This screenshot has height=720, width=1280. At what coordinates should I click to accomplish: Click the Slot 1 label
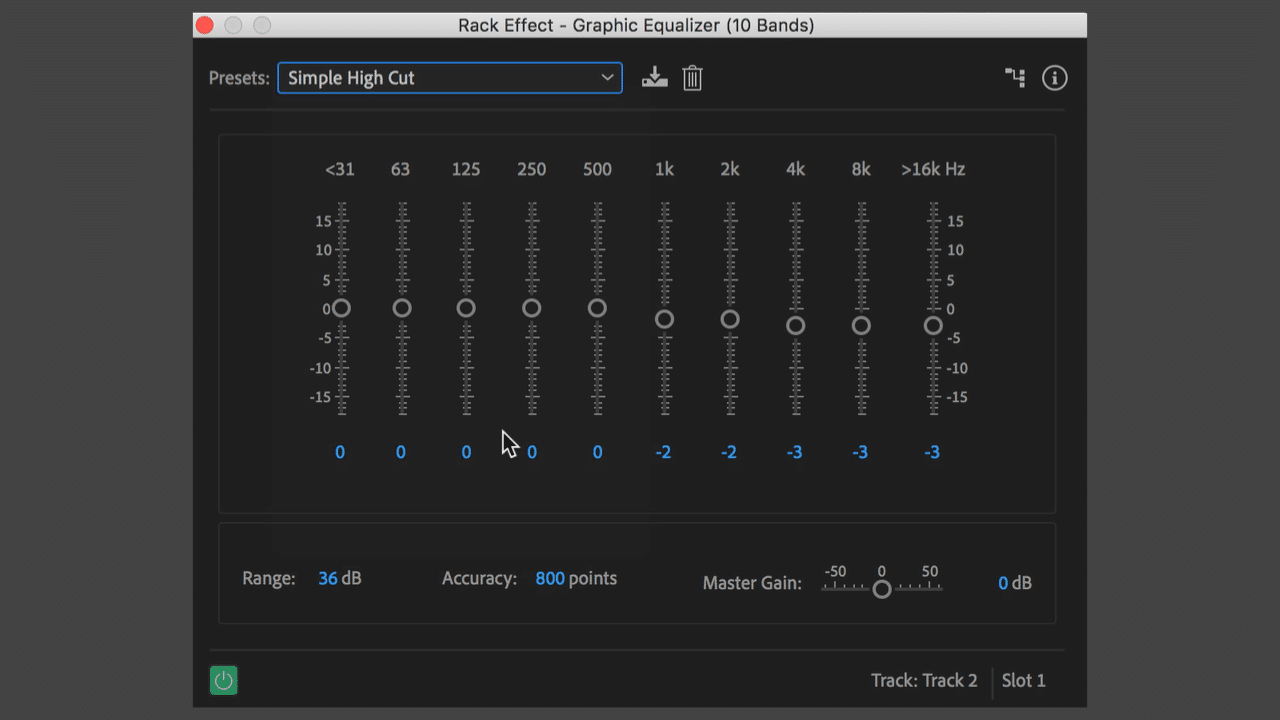1024,681
